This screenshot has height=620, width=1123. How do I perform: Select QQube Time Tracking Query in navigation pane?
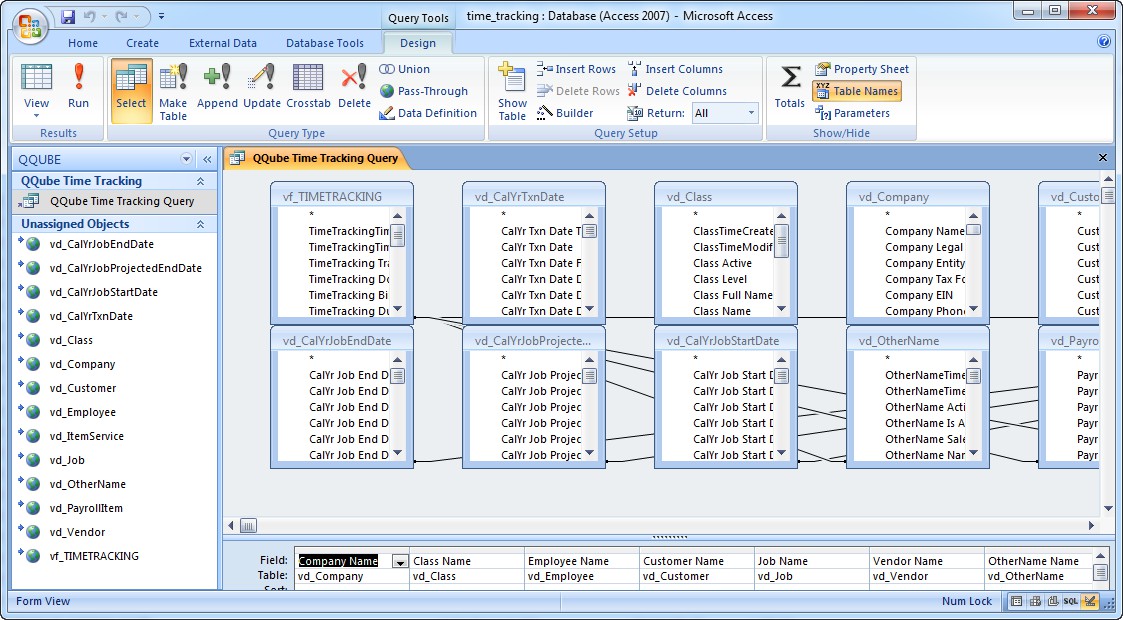pyautogui.click(x=115, y=201)
